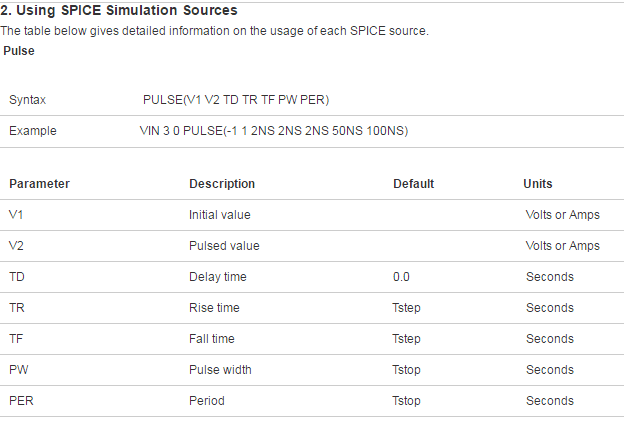The height and width of the screenshot is (442, 624).
Task: Click the 0.0 default value for delay time
Action: 401,277
